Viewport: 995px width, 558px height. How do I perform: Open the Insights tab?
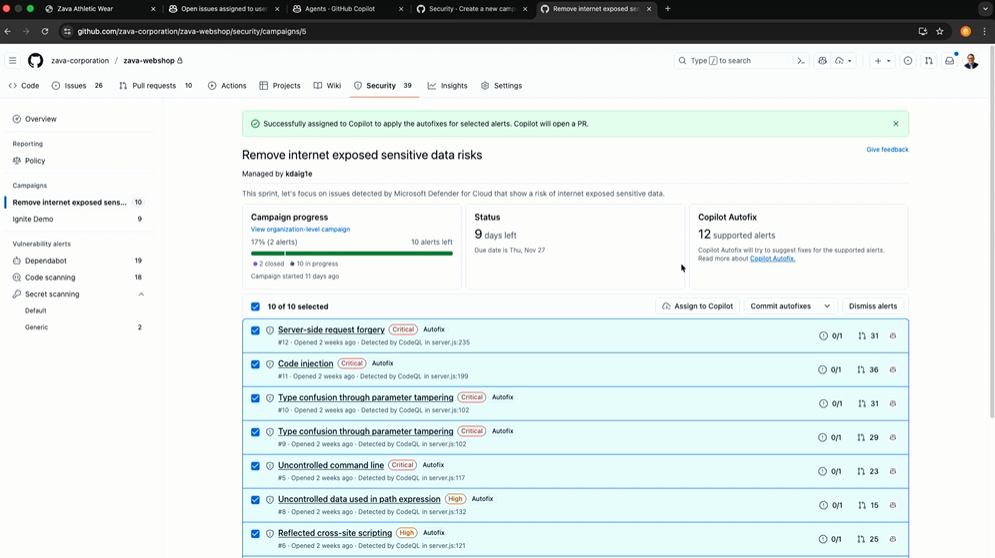coord(447,86)
